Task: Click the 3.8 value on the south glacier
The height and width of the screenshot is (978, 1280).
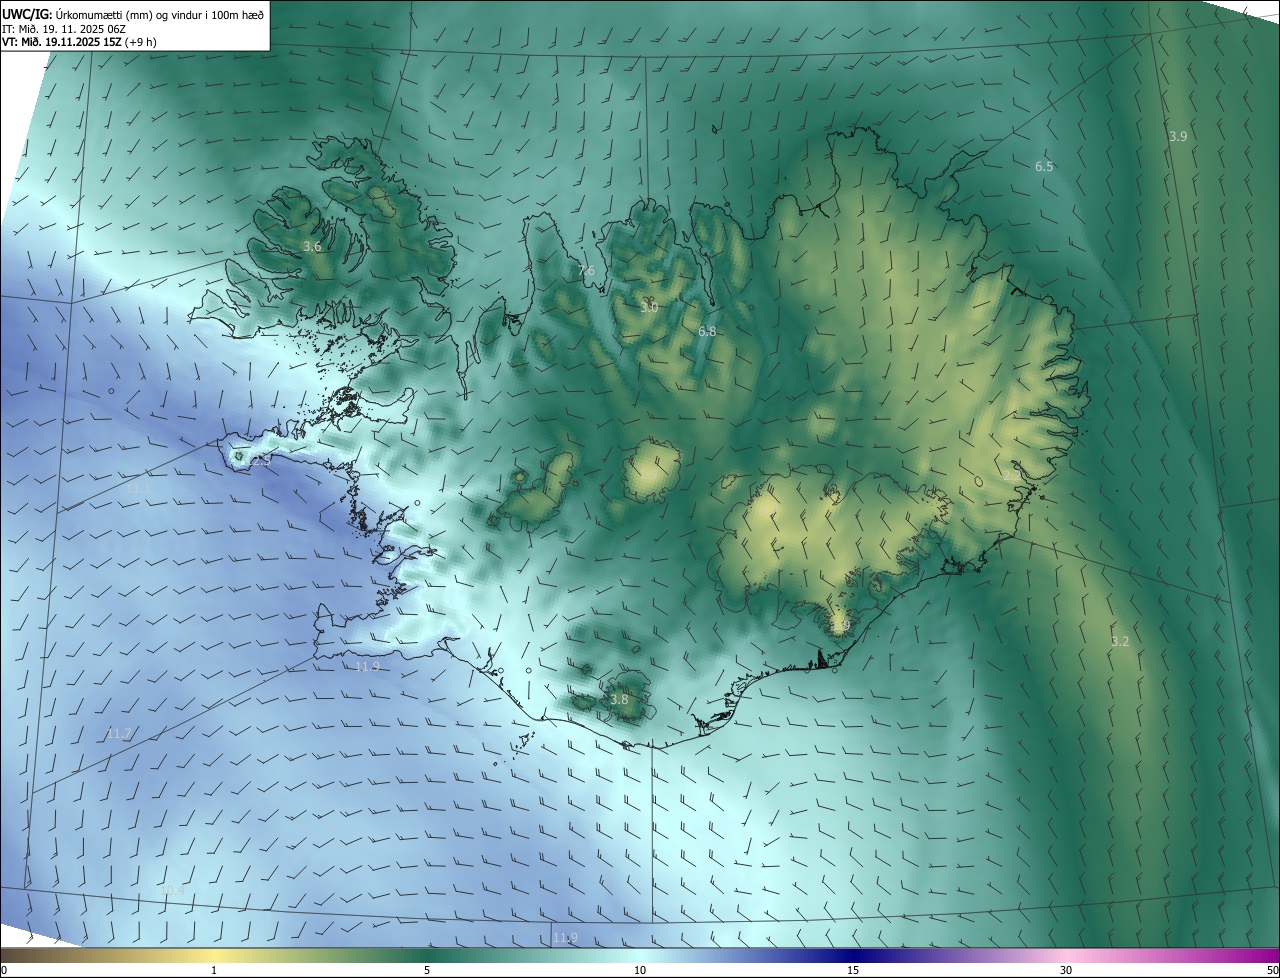Action: (619, 699)
